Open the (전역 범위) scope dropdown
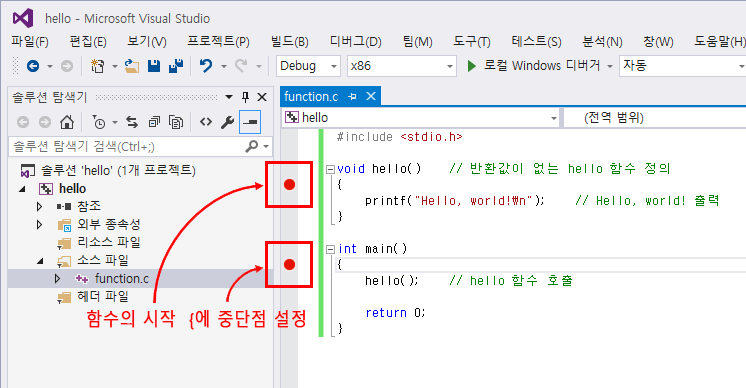 click(x=655, y=117)
